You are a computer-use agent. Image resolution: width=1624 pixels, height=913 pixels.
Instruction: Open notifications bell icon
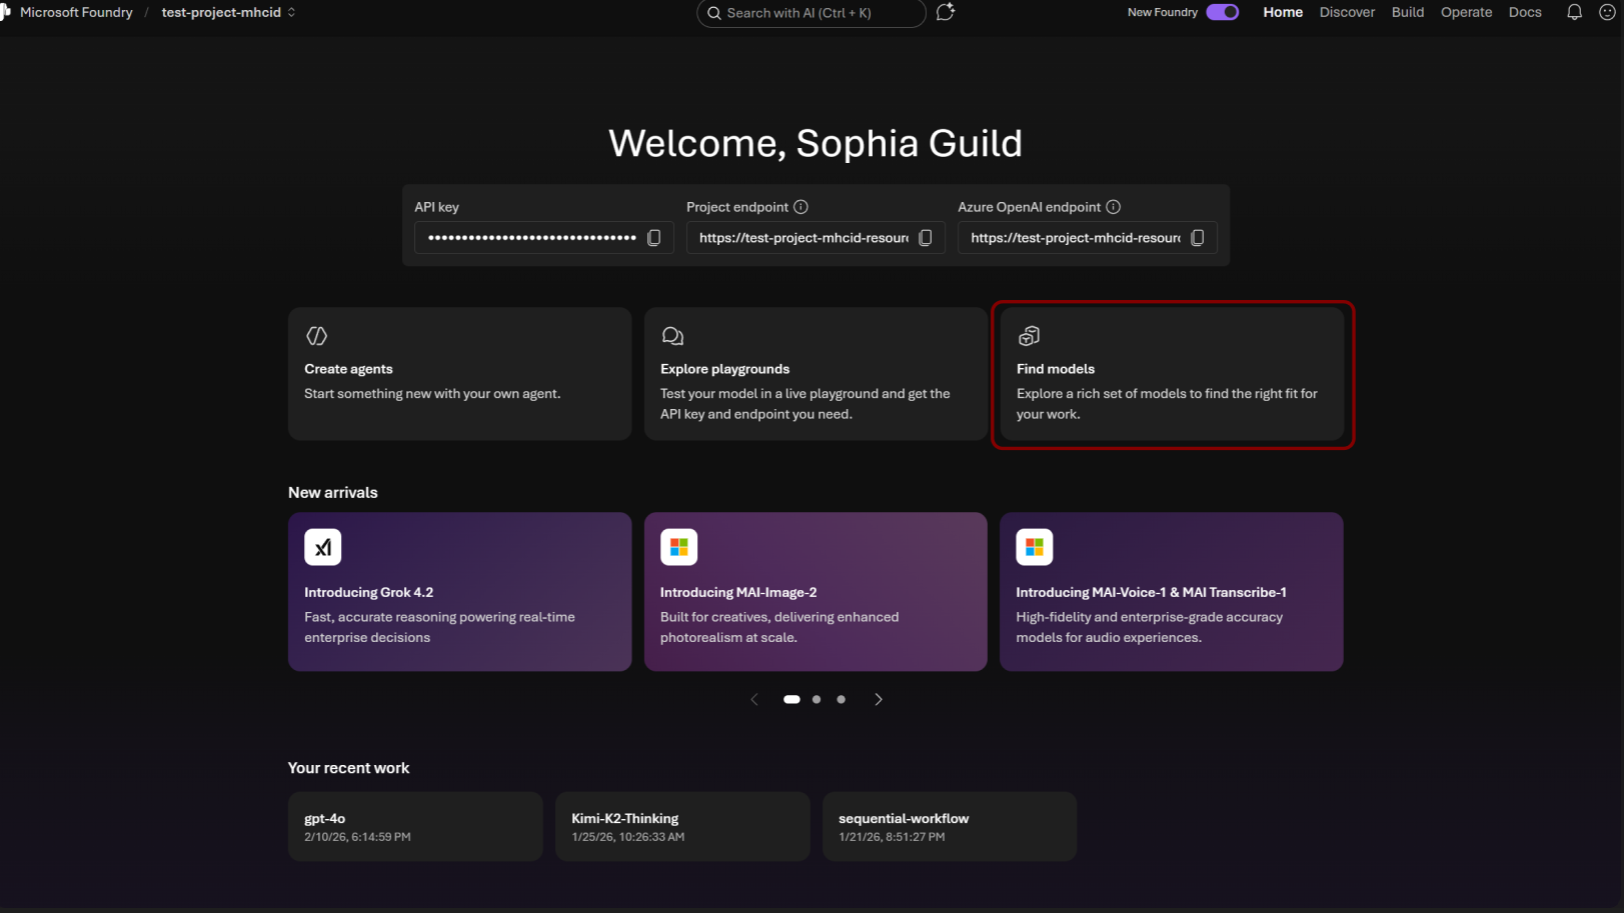tap(1574, 12)
